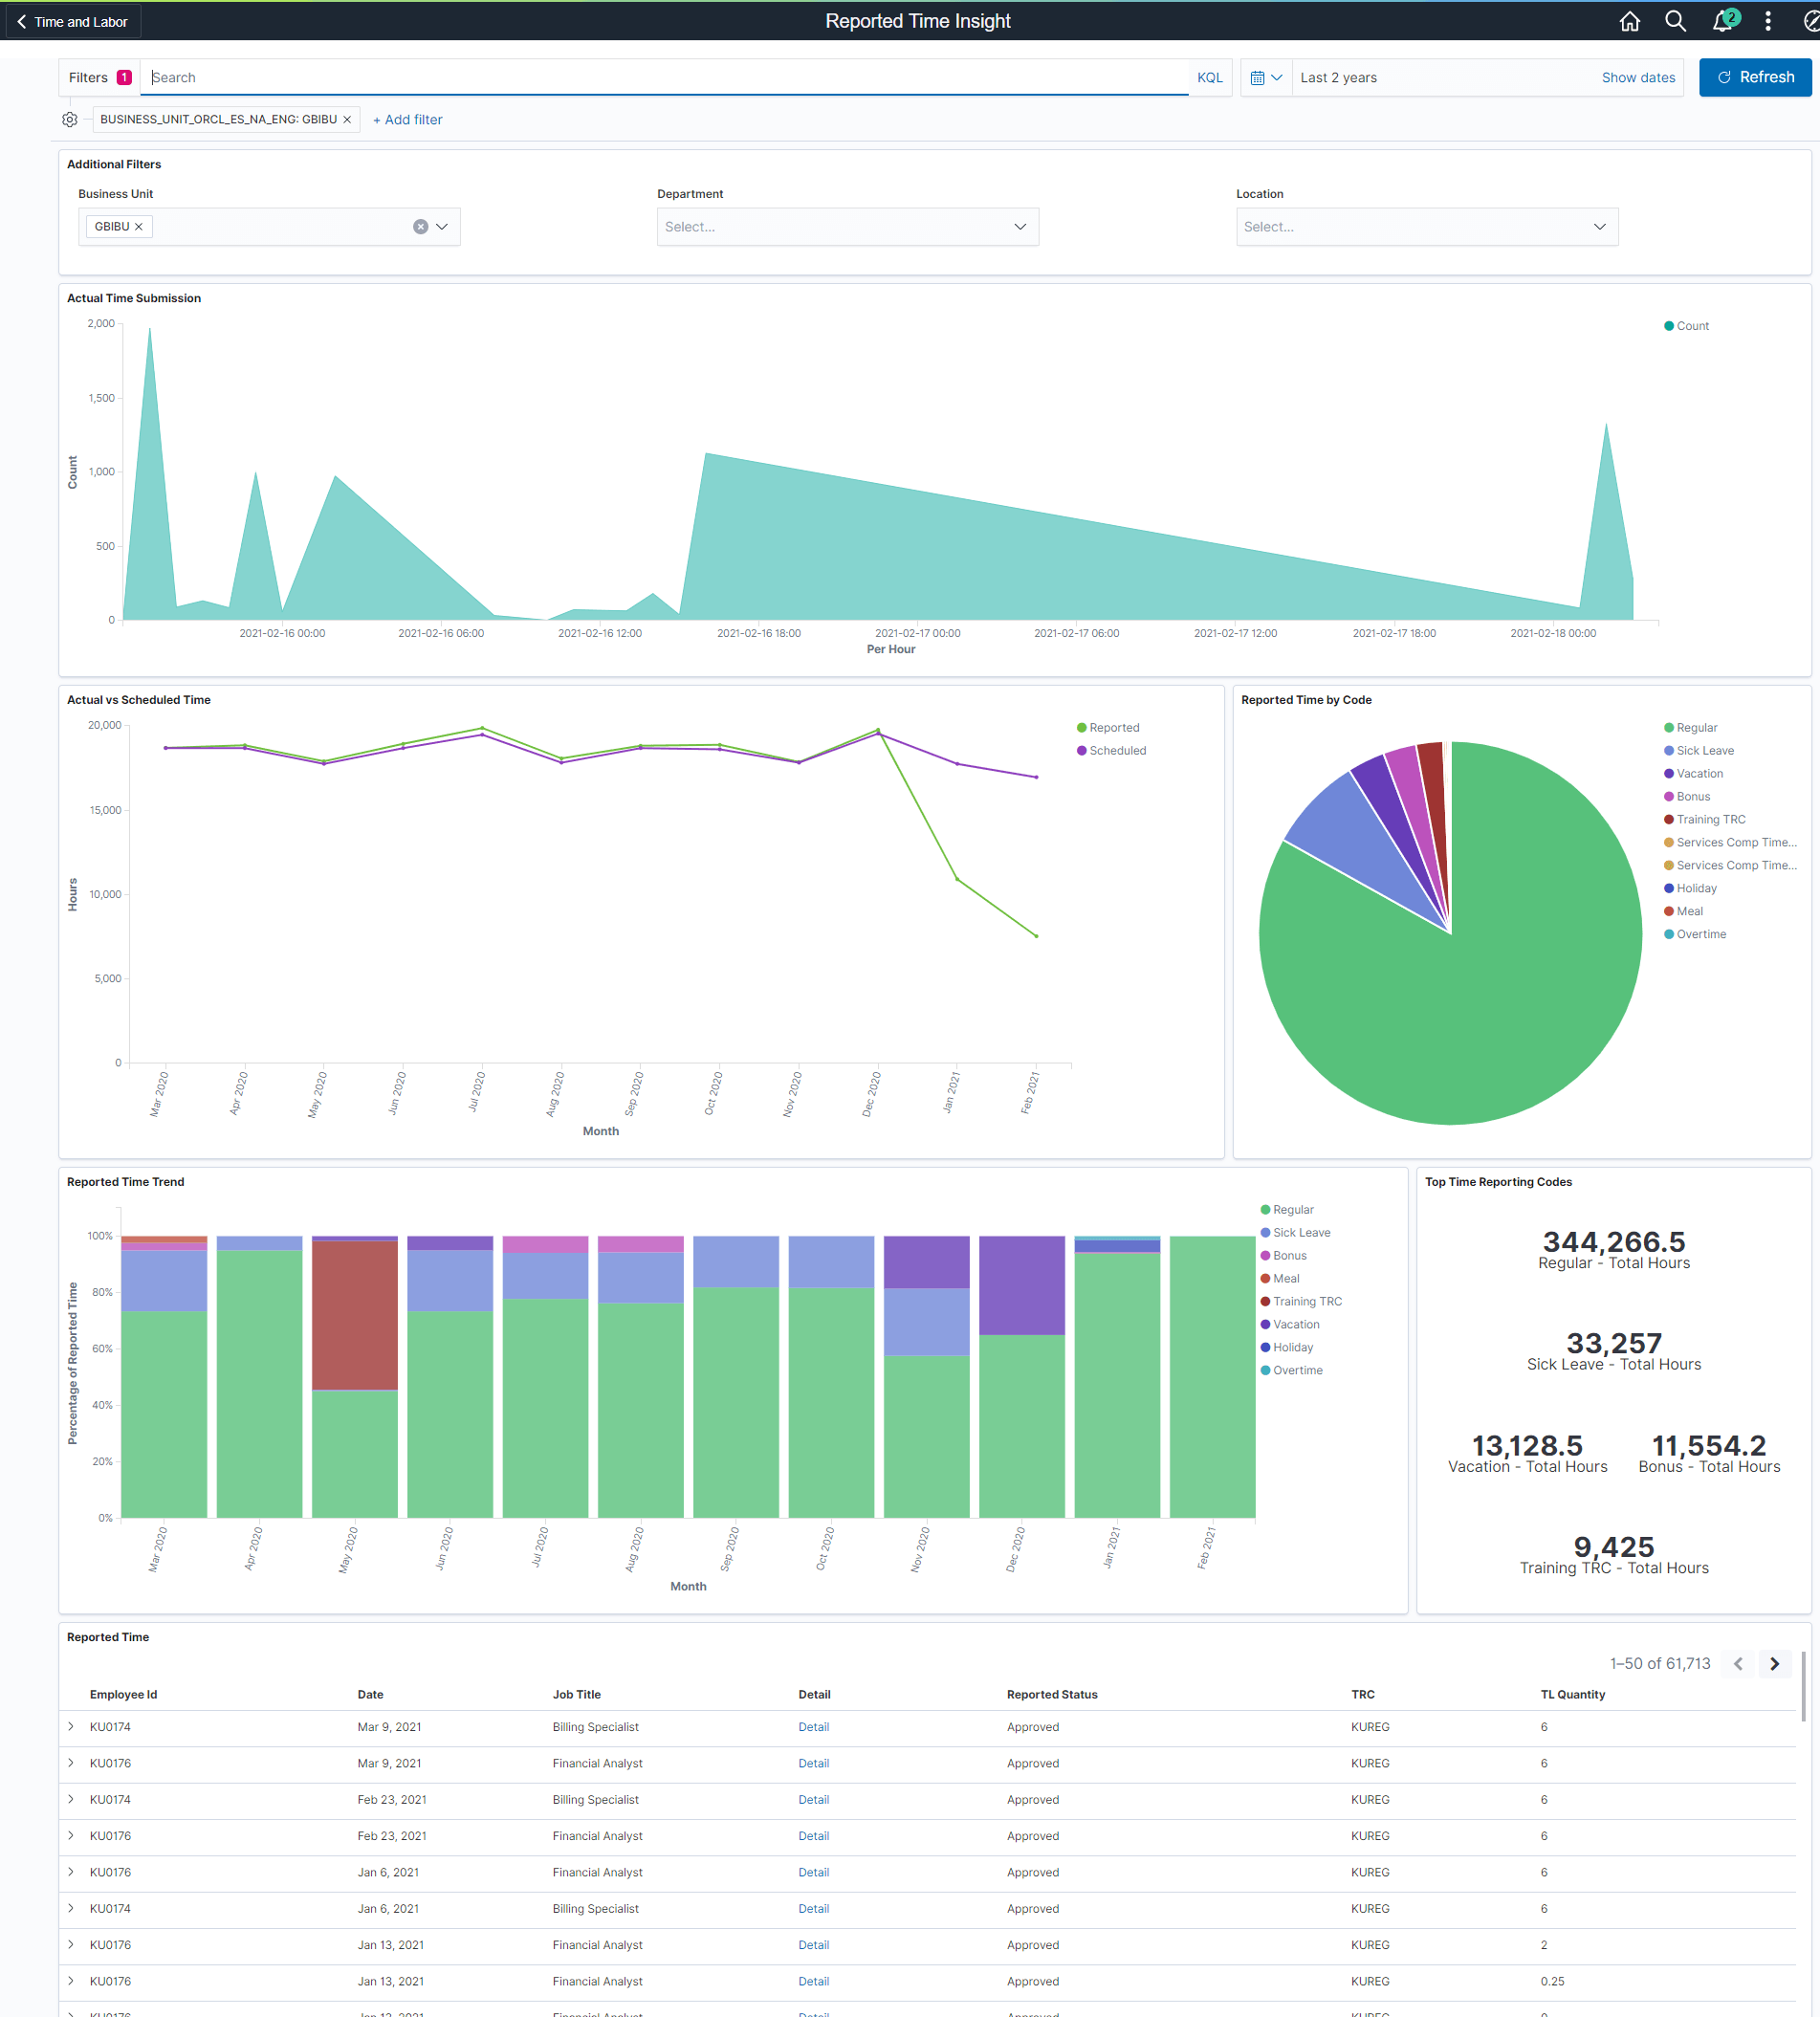Expand the first KU0174 table row
Image resolution: width=1820 pixels, height=2017 pixels.
[70, 1726]
